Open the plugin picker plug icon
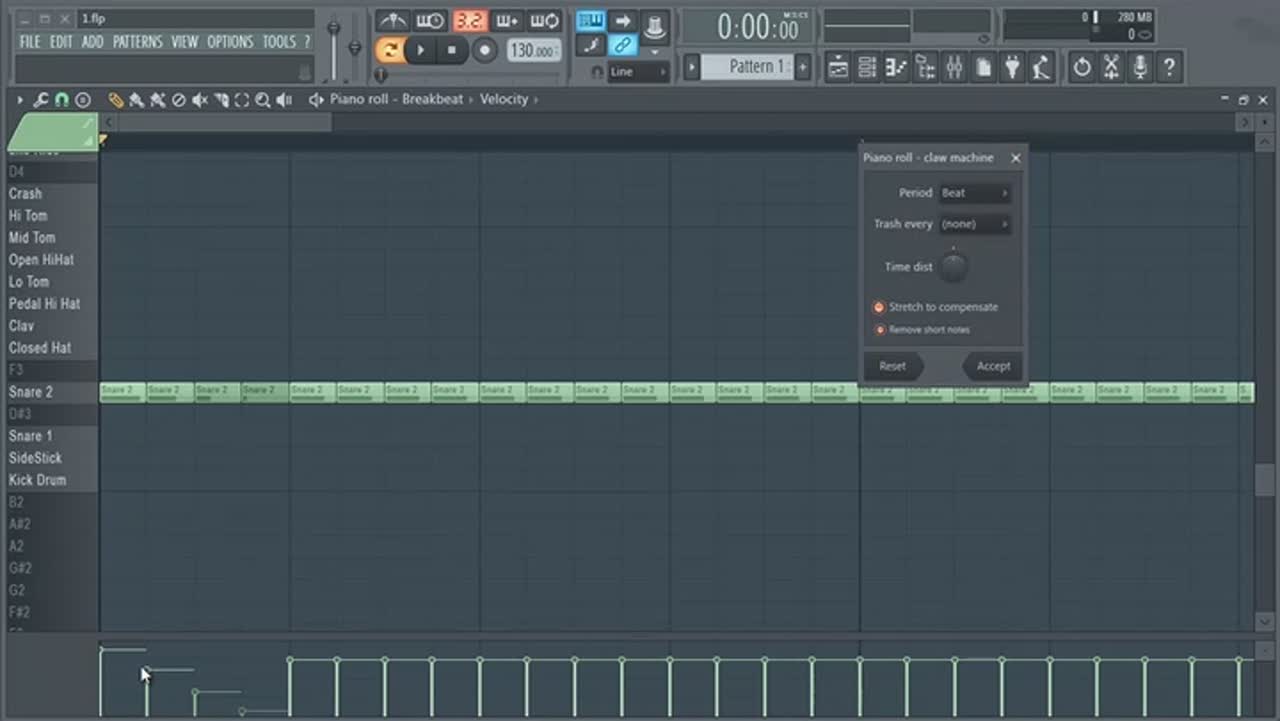The width and height of the screenshot is (1280, 721). pos(1013,67)
